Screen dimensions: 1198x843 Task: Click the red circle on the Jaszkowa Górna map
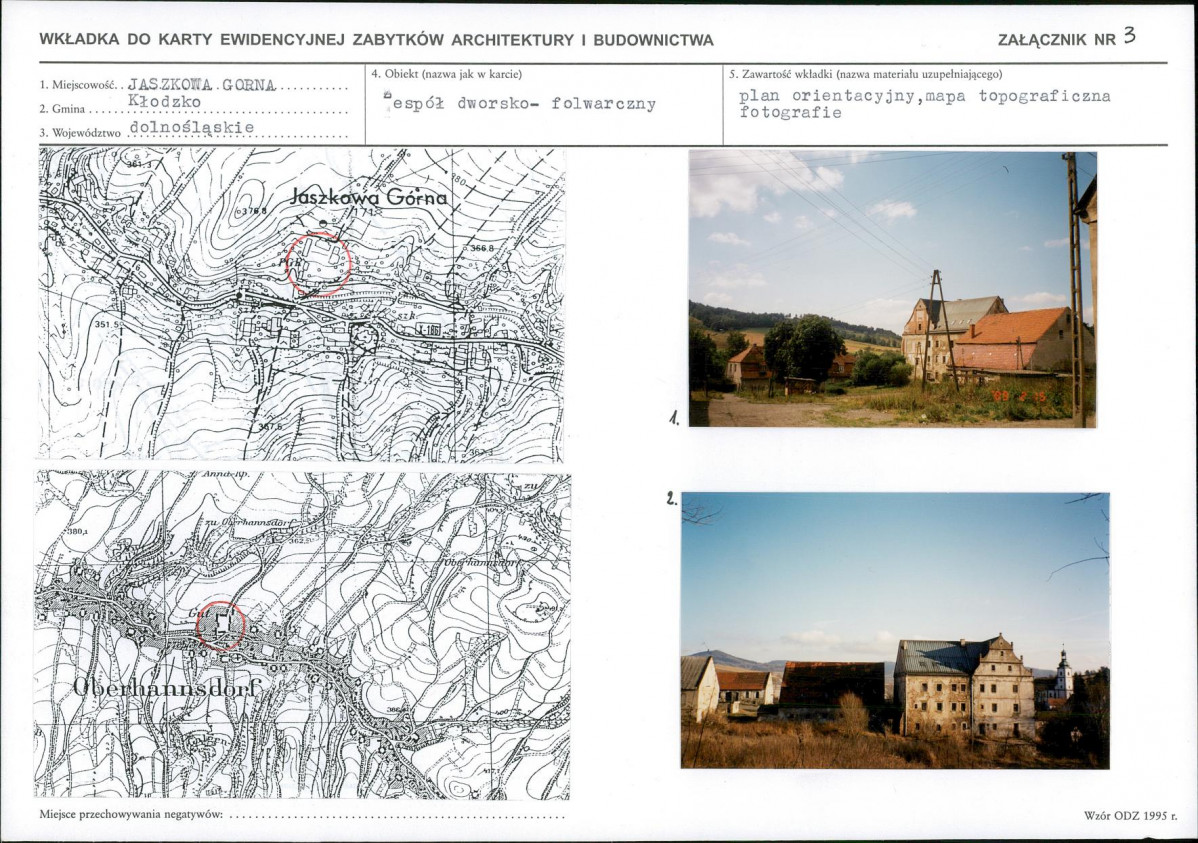[320, 264]
